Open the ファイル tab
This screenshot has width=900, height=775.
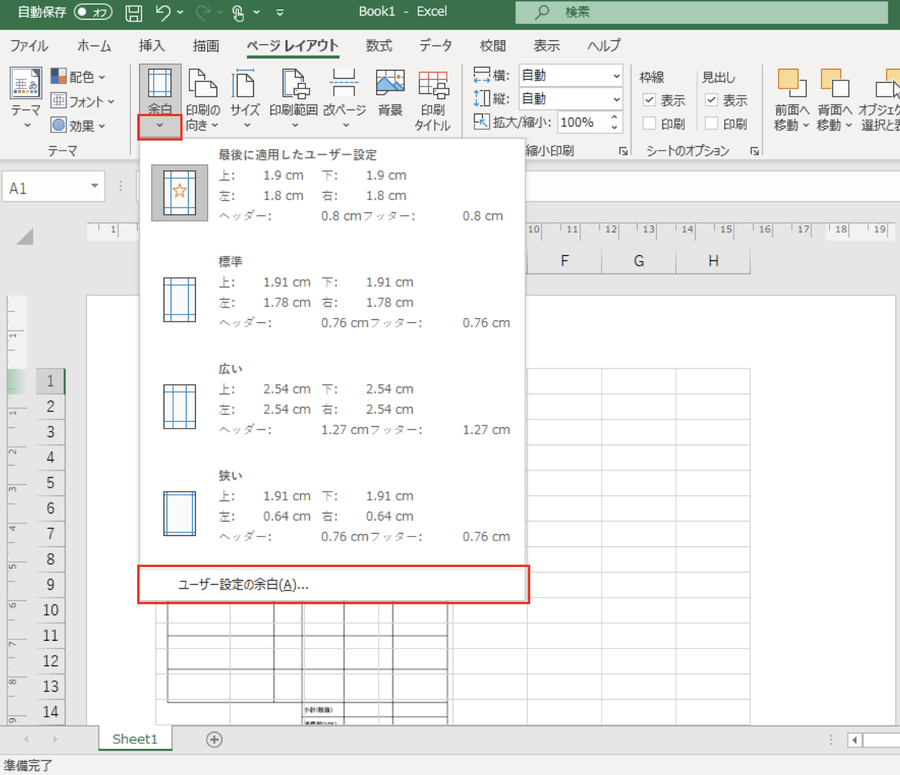pos(29,46)
